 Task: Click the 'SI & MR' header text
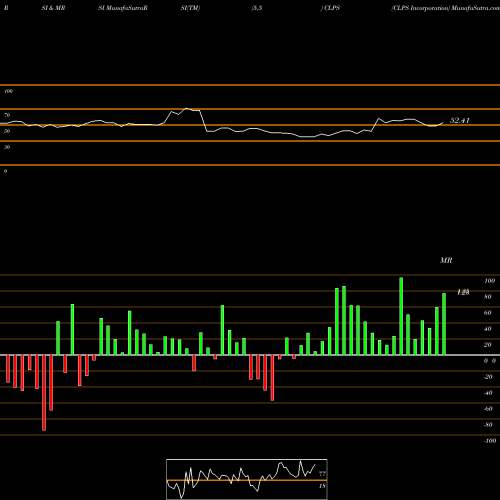pyautogui.click(x=53, y=8)
